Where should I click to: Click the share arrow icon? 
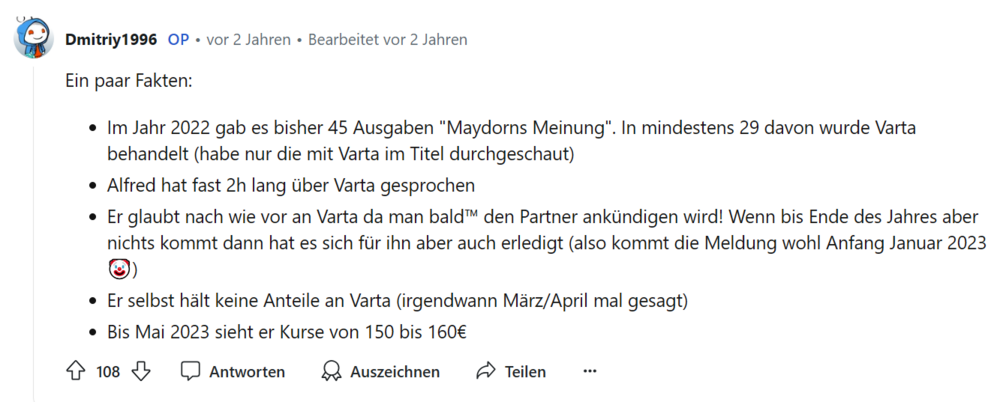pos(486,372)
